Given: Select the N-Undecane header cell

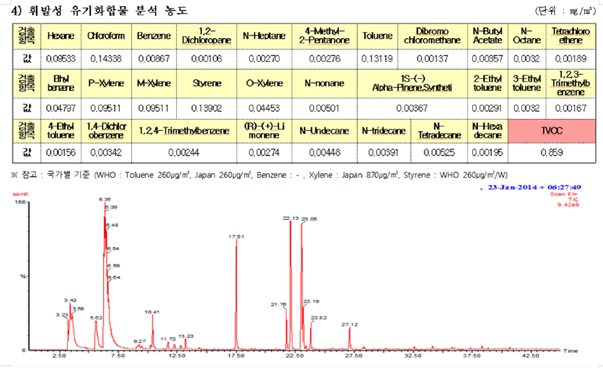Looking at the screenshot, I should click(324, 131).
